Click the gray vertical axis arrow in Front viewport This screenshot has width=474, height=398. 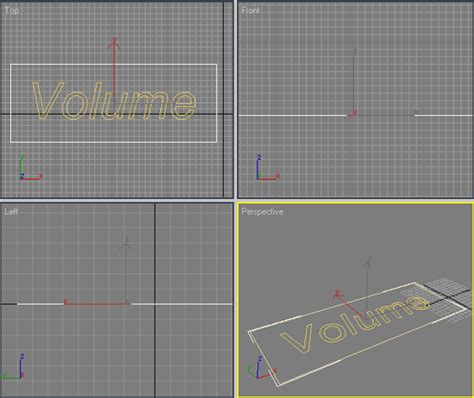[x=355, y=82]
